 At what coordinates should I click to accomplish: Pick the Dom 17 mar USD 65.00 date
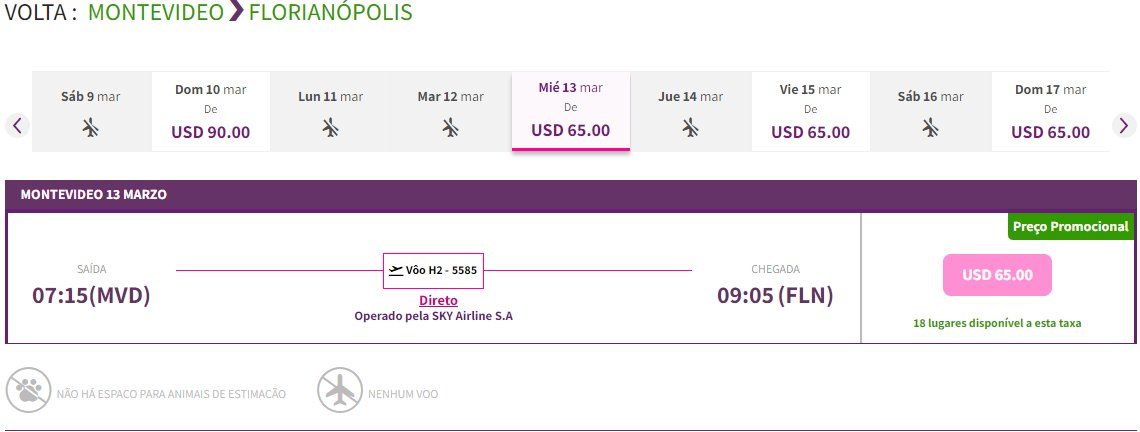(x=1051, y=111)
